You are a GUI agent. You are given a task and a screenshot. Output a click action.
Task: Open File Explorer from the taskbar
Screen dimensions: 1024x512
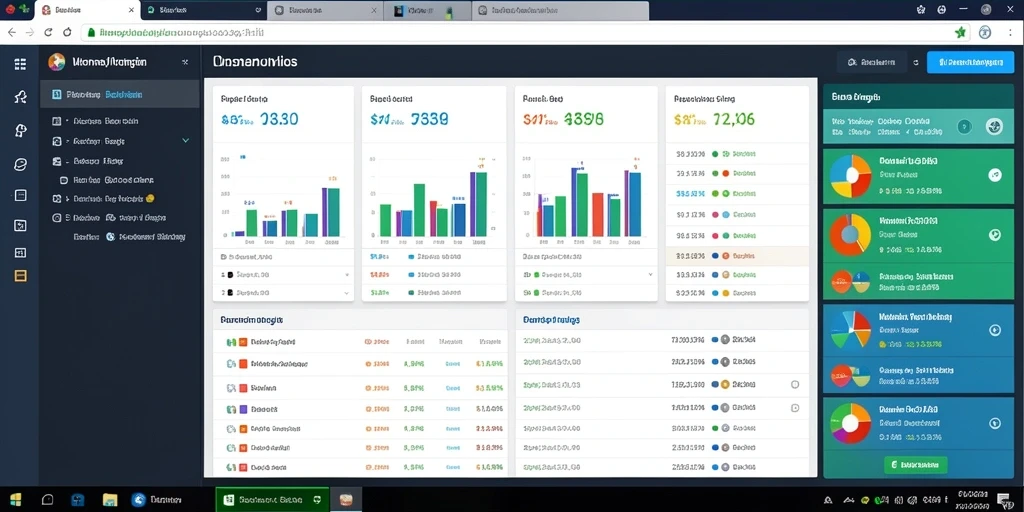(110, 500)
